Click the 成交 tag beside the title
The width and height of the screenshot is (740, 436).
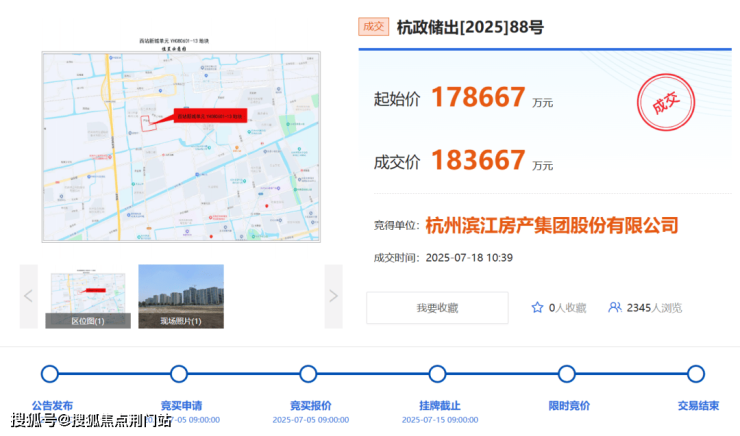[373, 27]
